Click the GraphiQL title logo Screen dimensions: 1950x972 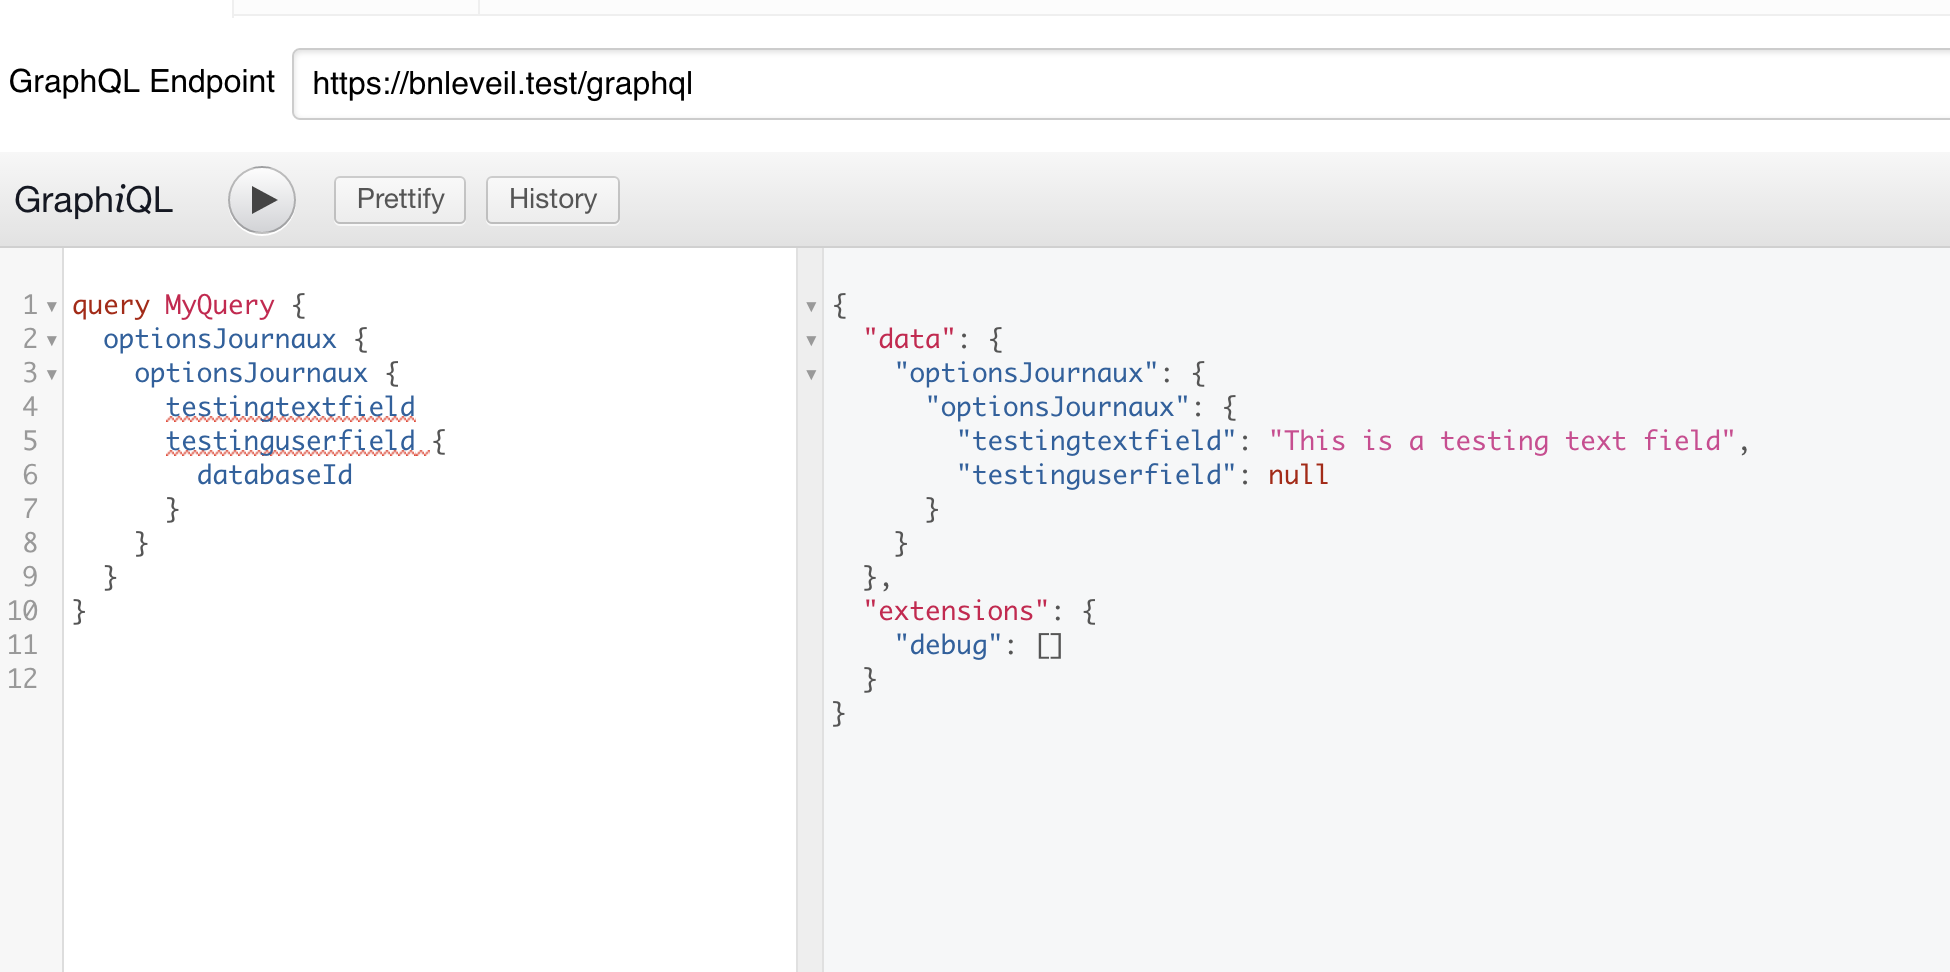click(94, 200)
